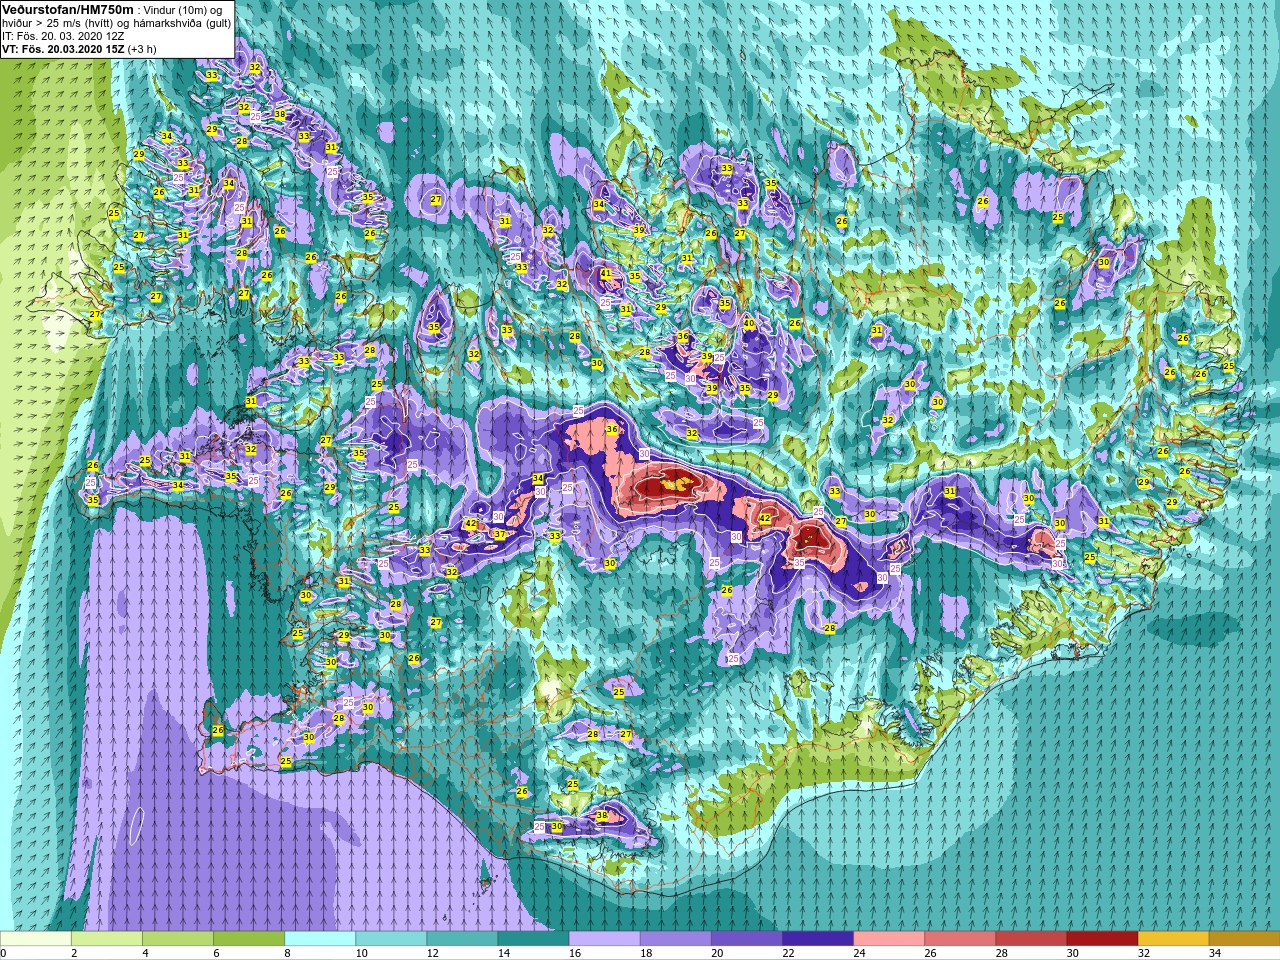Click the legend tick label '24'

click(859, 953)
